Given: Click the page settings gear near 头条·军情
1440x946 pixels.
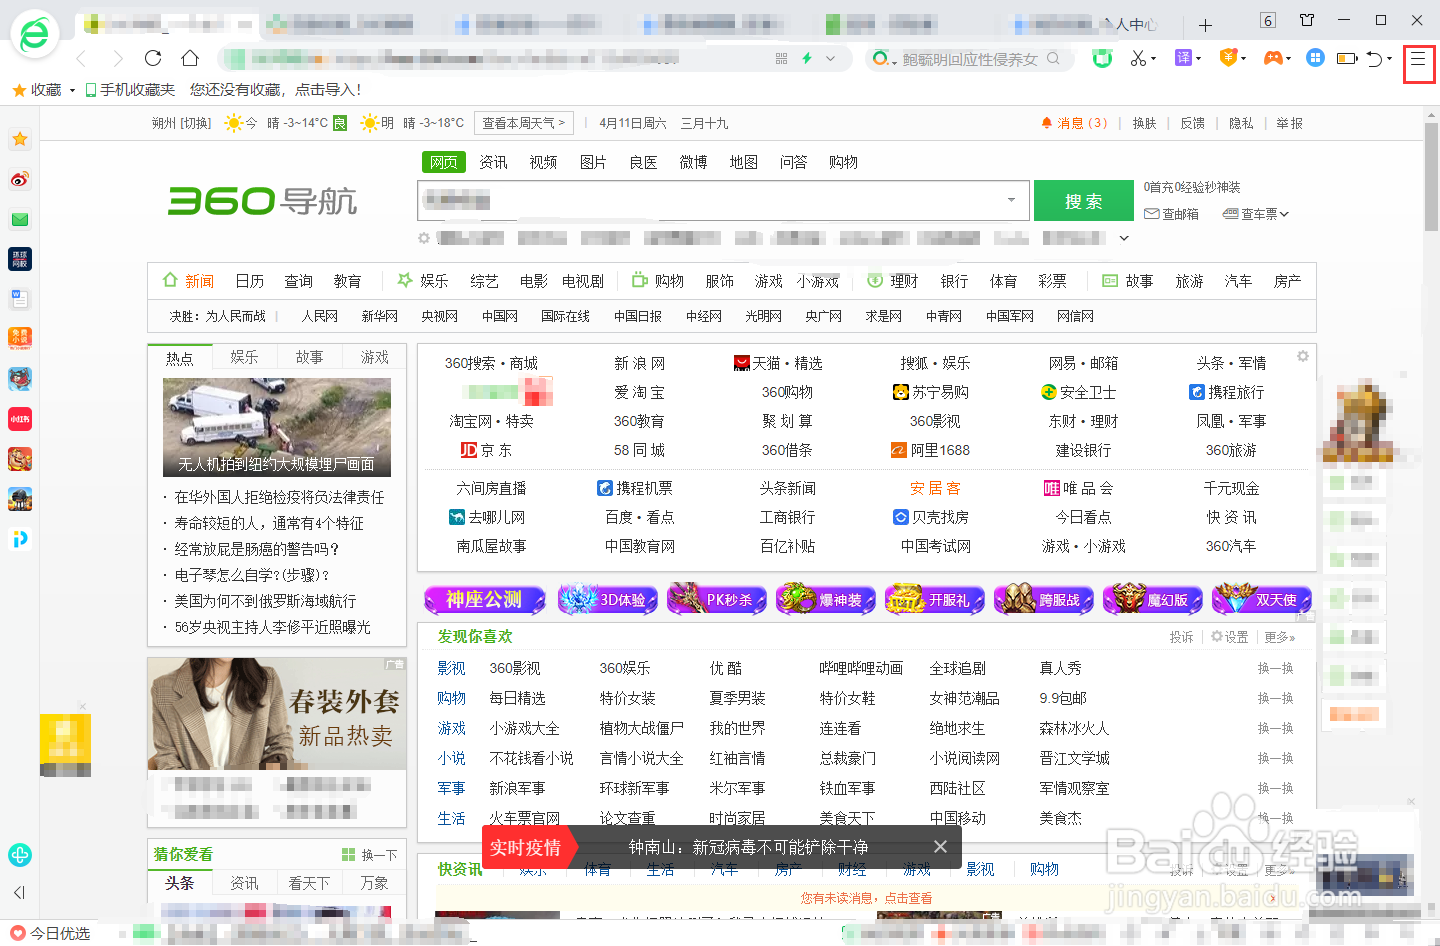Looking at the screenshot, I should pos(1302,356).
